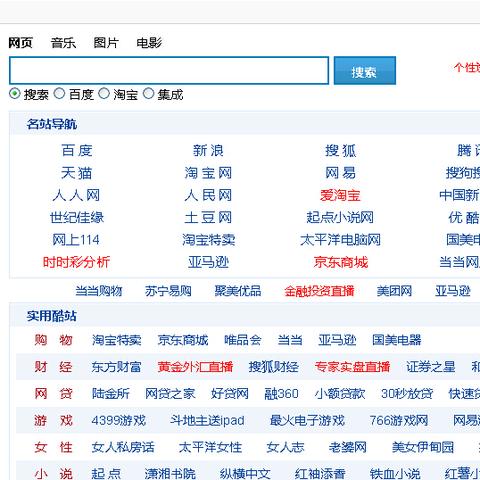Choose the 集成 radio option

point(149,94)
